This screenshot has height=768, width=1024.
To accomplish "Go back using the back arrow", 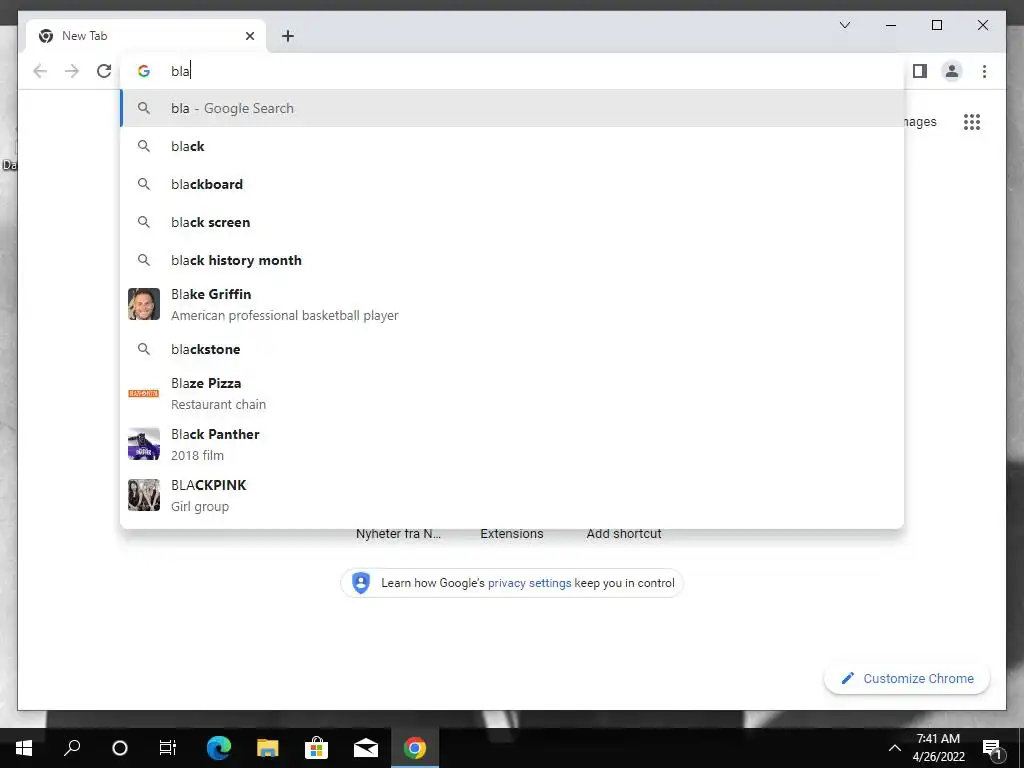I will [40, 71].
